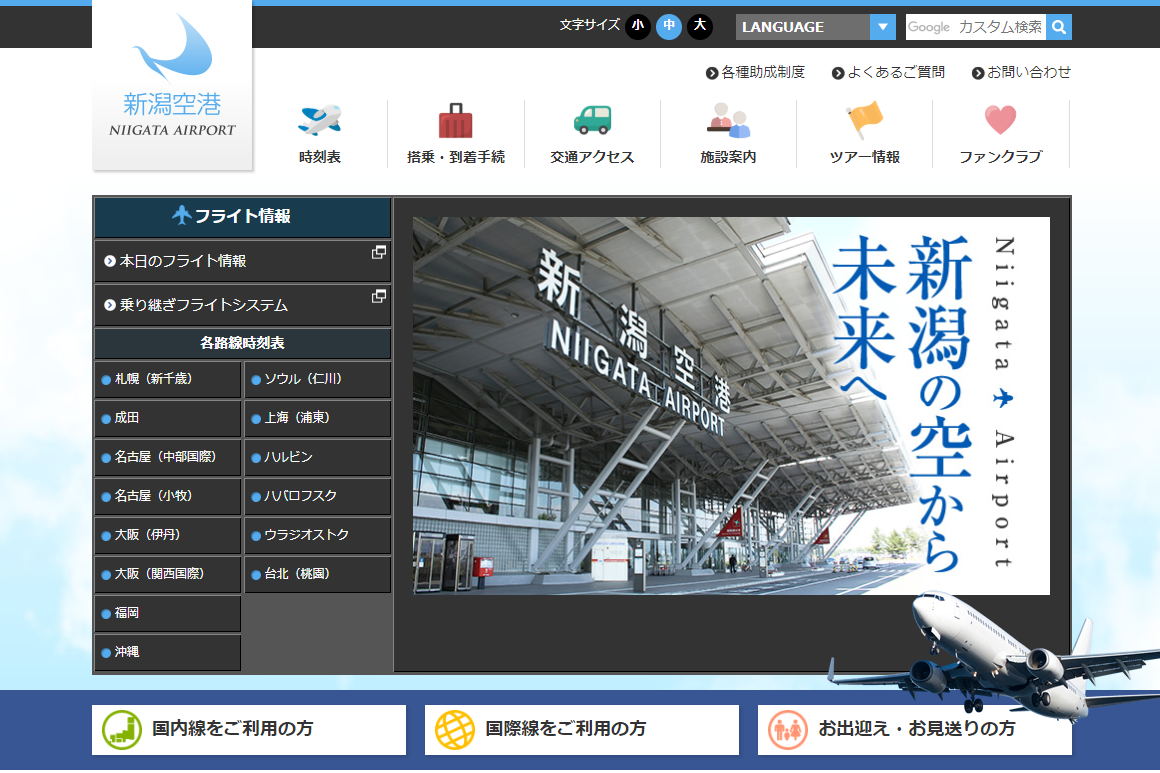Click the airplane icon for 時刻表
Screen dimensions: 1160x773
point(319,121)
